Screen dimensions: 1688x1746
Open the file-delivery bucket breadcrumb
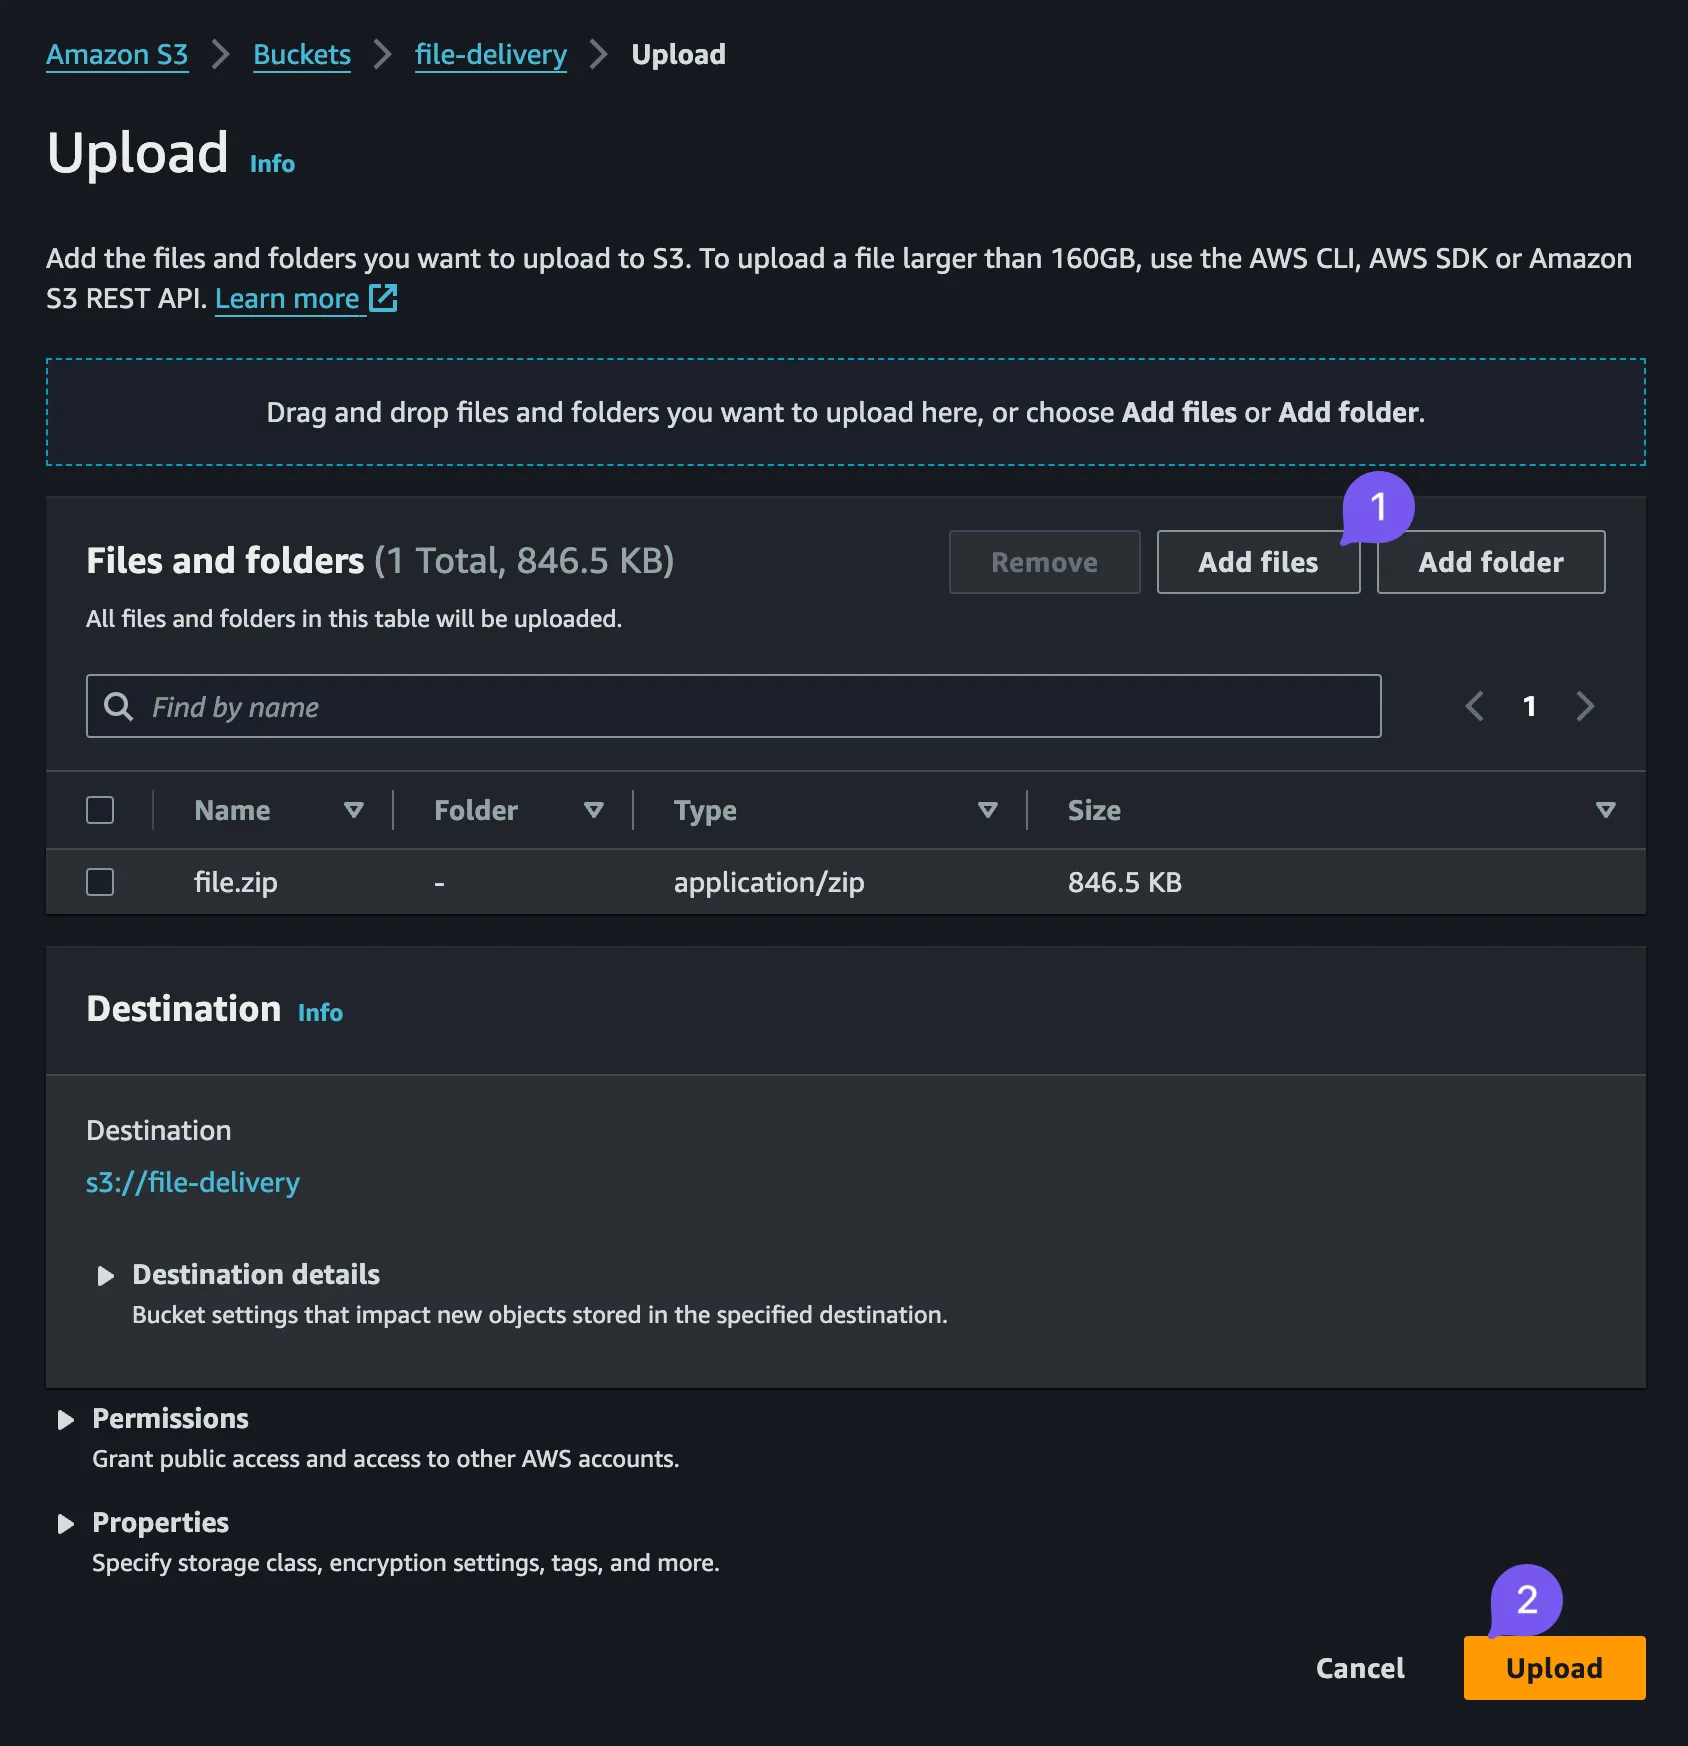click(491, 54)
